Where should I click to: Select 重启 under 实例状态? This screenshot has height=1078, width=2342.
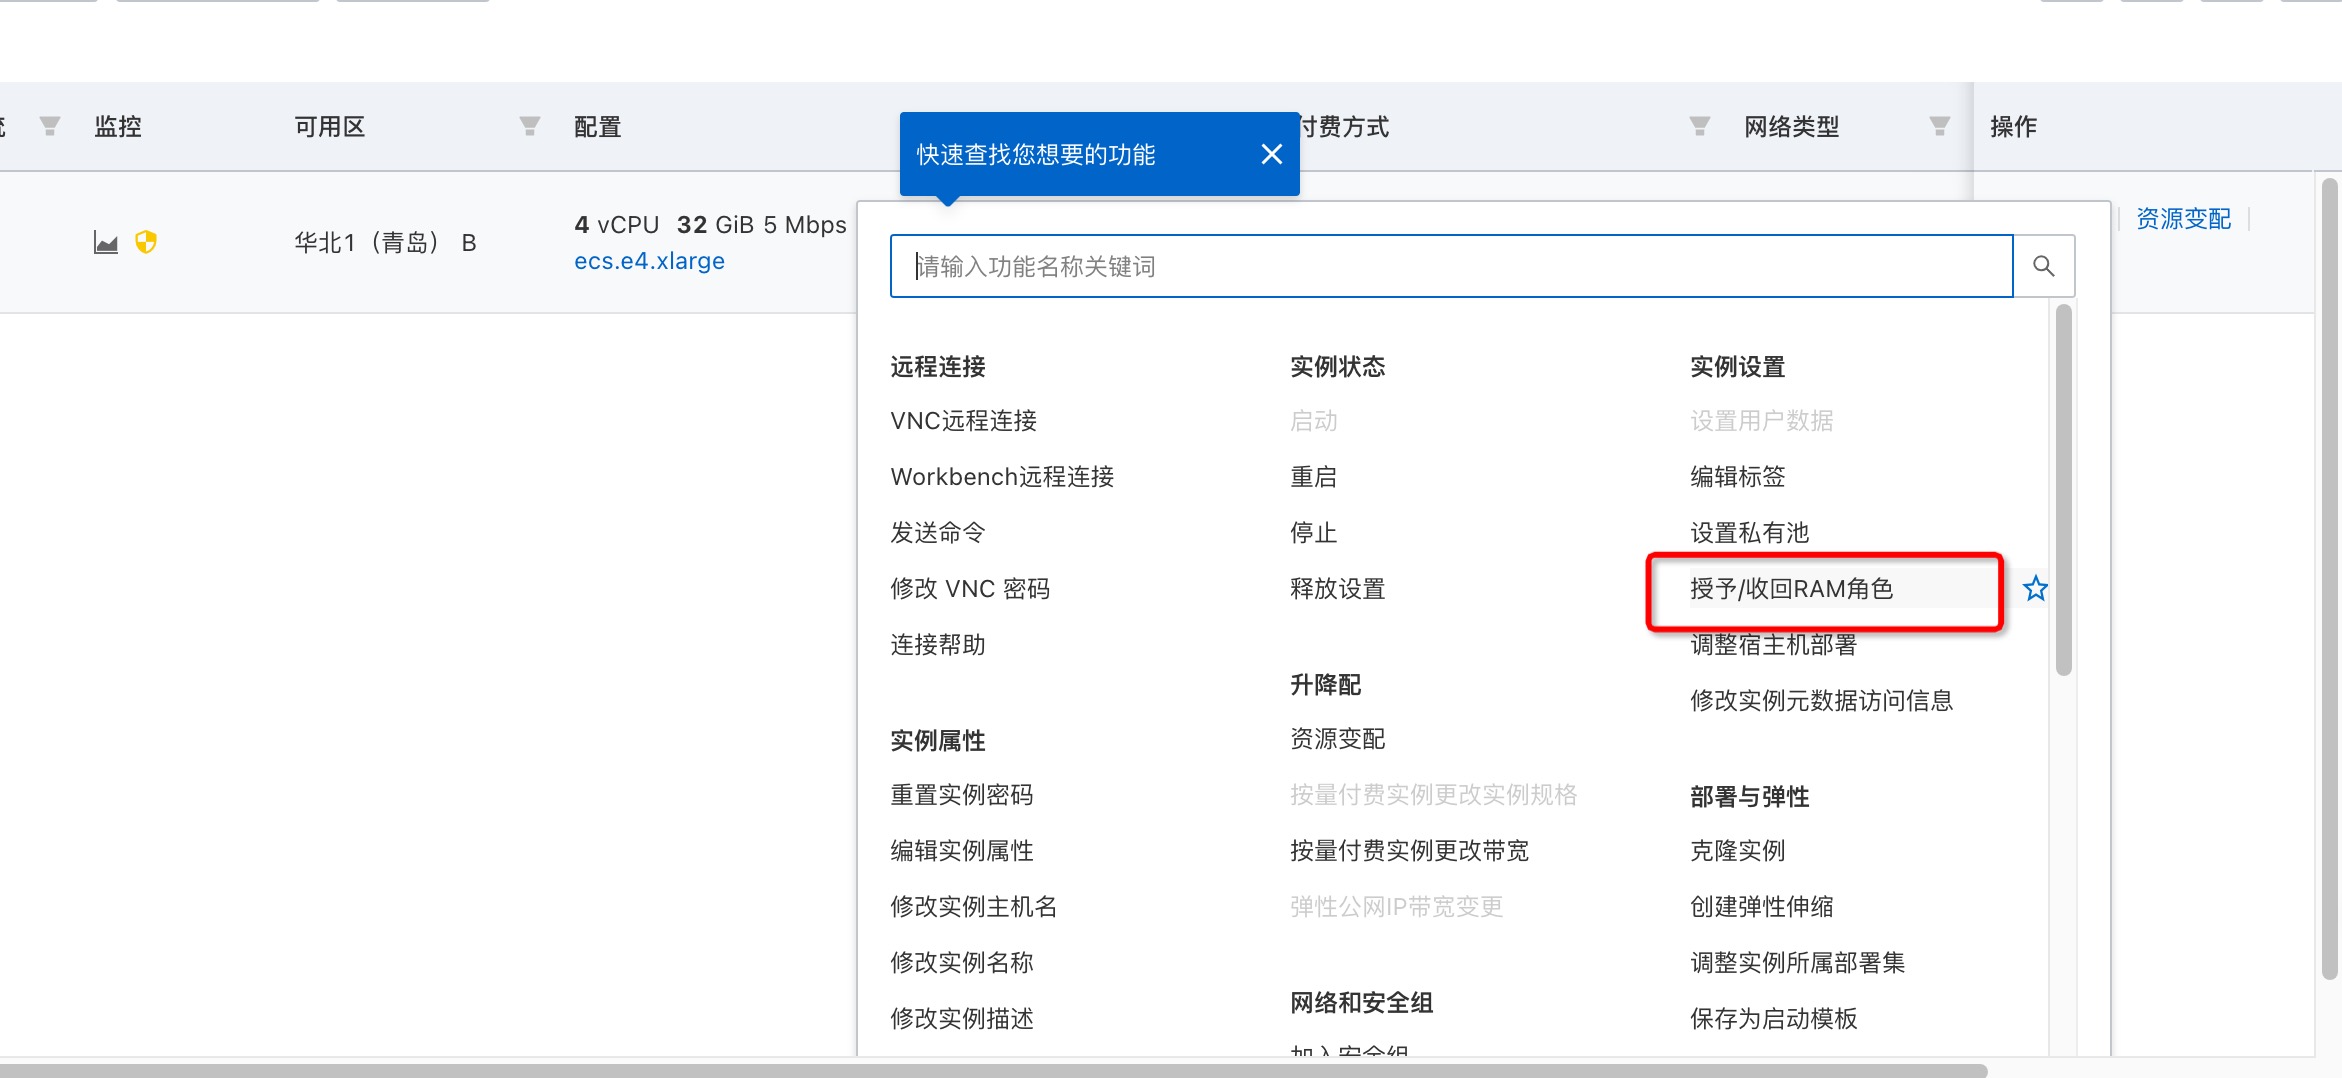point(1314,477)
